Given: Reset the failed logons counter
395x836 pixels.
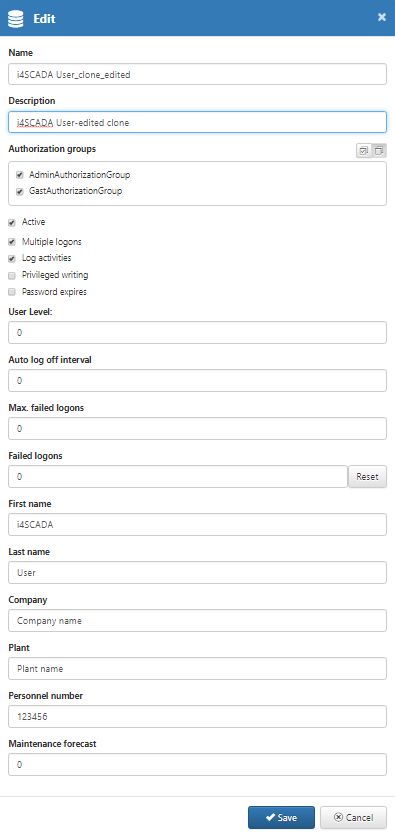Looking at the screenshot, I should pyautogui.click(x=367, y=477).
